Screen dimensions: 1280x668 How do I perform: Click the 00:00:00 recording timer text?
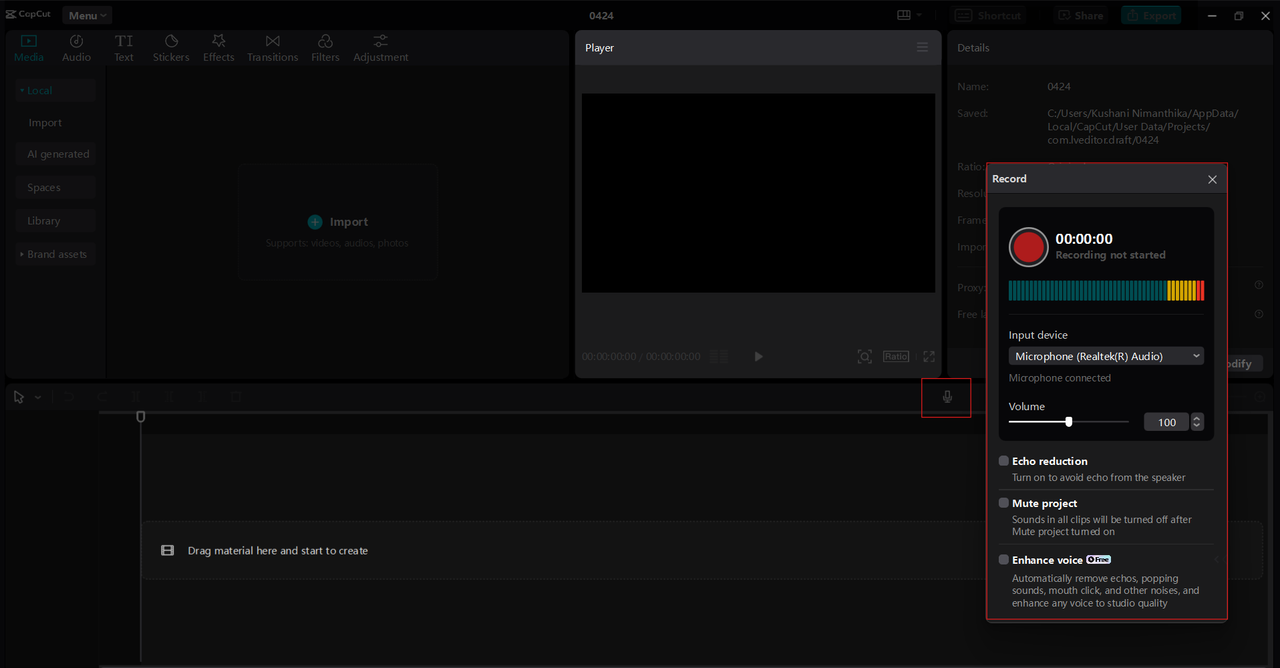[x=1084, y=239]
